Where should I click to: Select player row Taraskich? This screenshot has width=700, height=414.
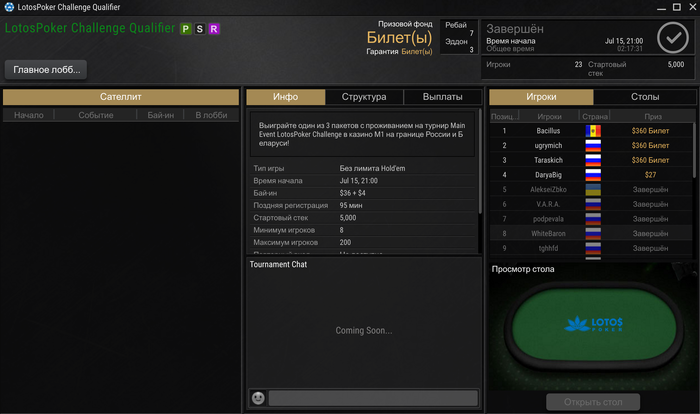click(x=591, y=160)
